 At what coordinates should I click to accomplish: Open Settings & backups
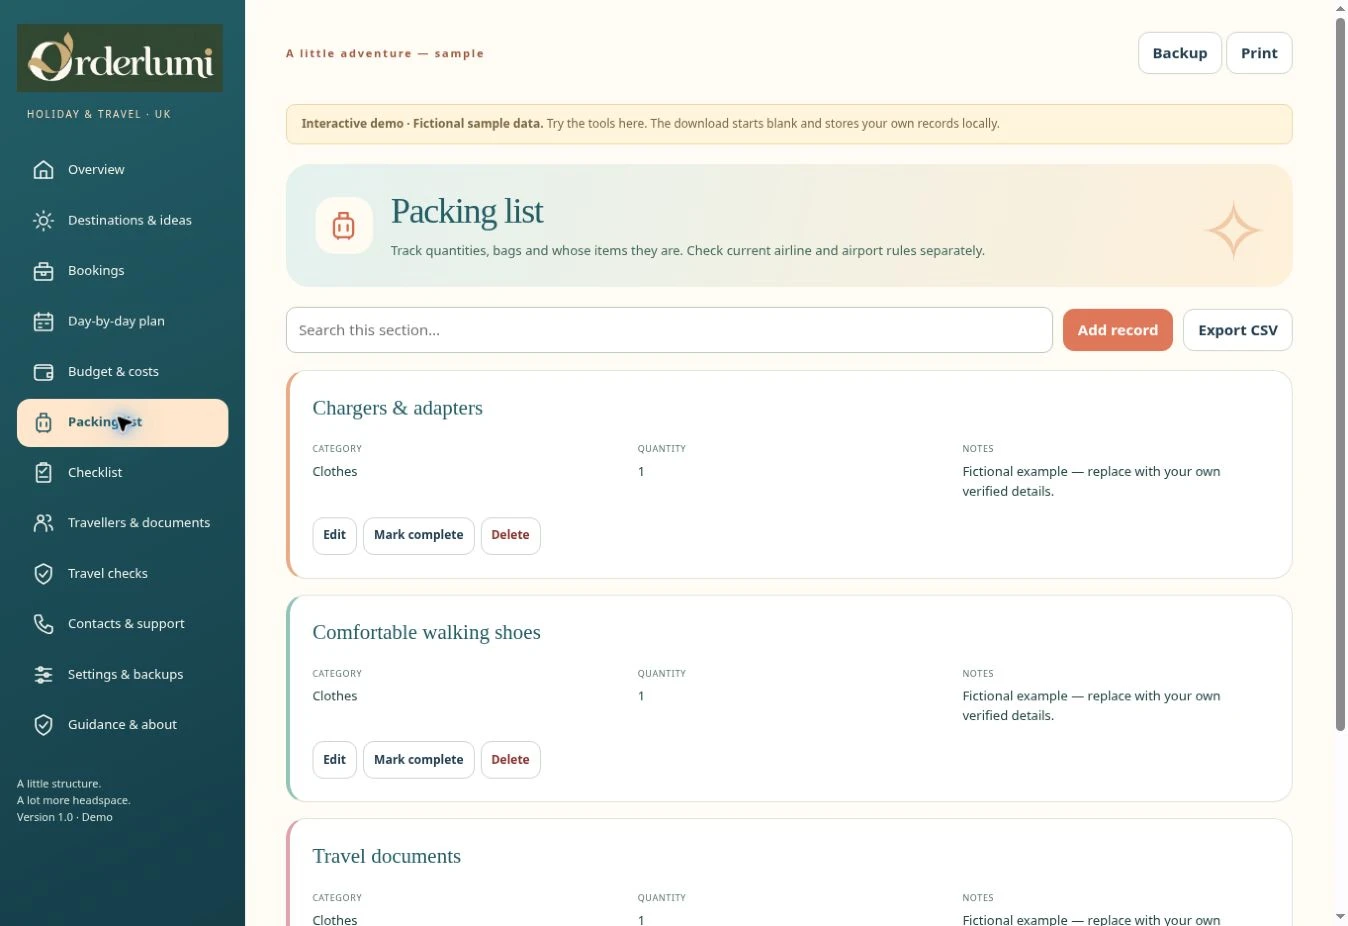pos(122,674)
